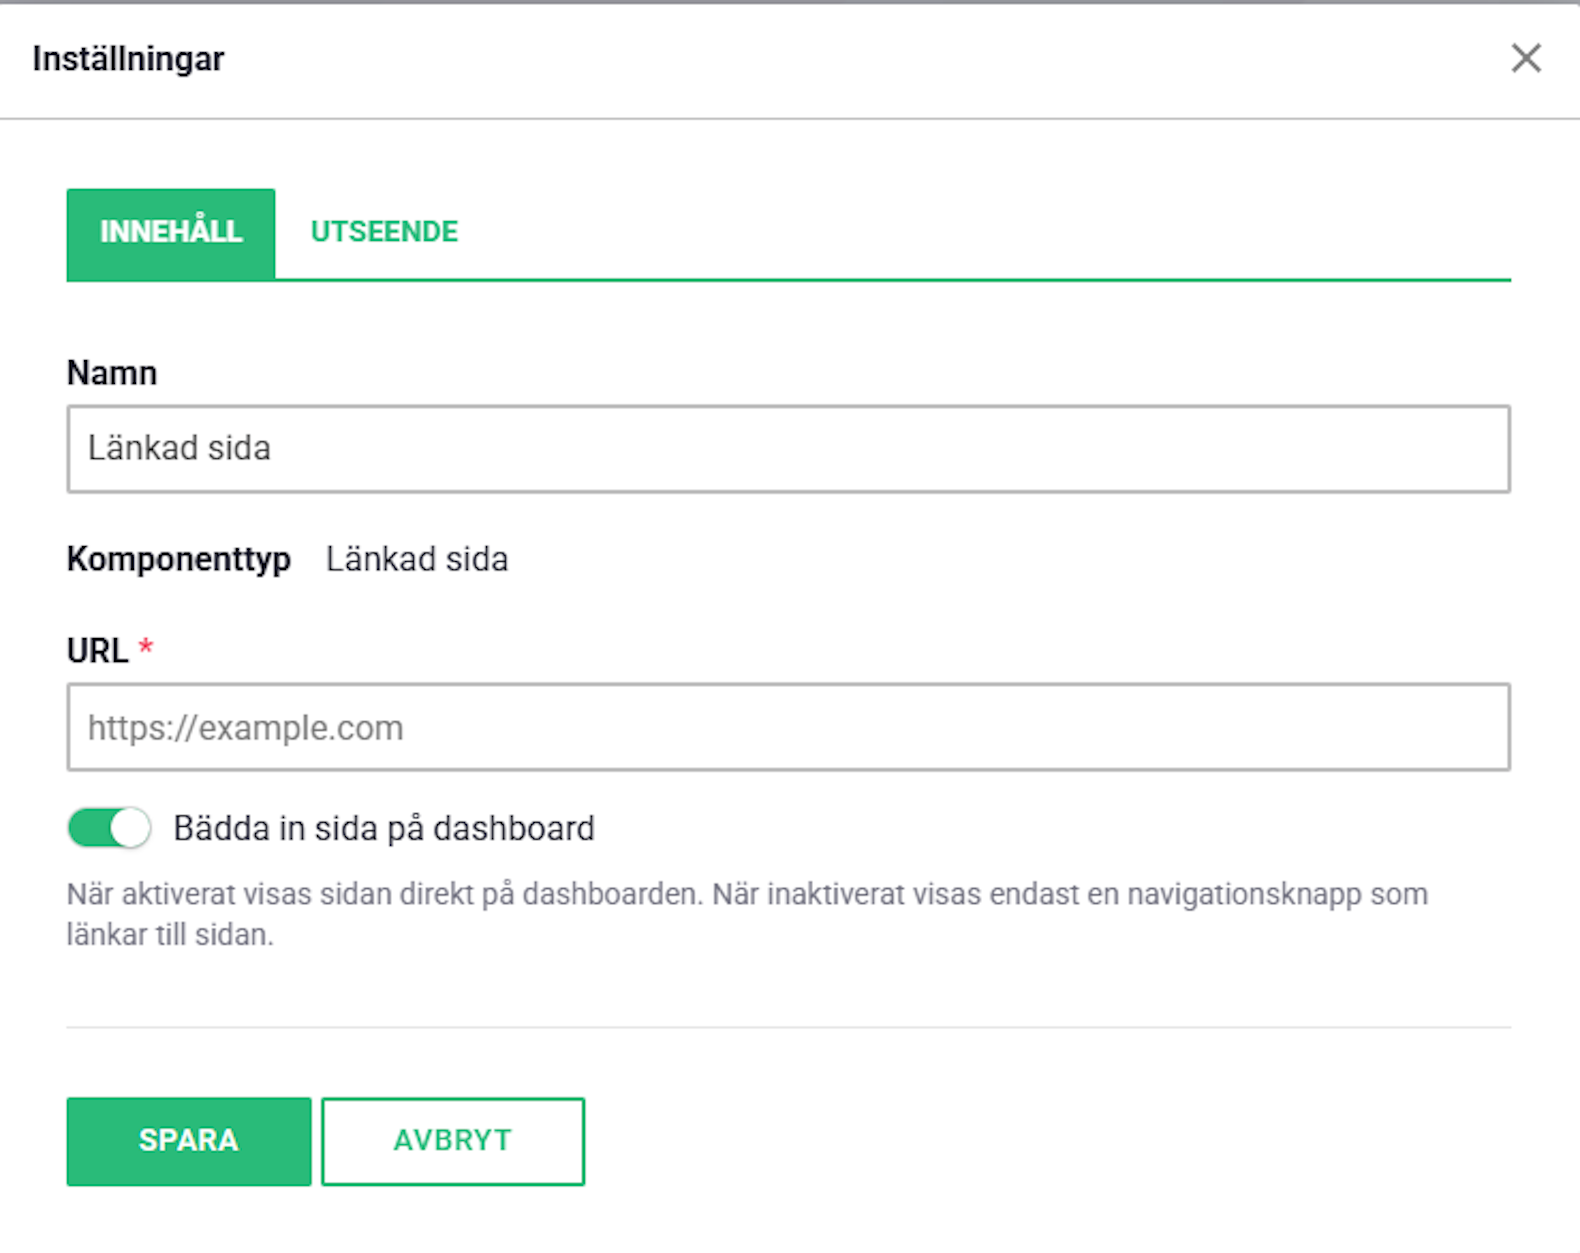The image size is (1580, 1253).
Task: Click into the URL input field
Action: click(x=788, y=727)
